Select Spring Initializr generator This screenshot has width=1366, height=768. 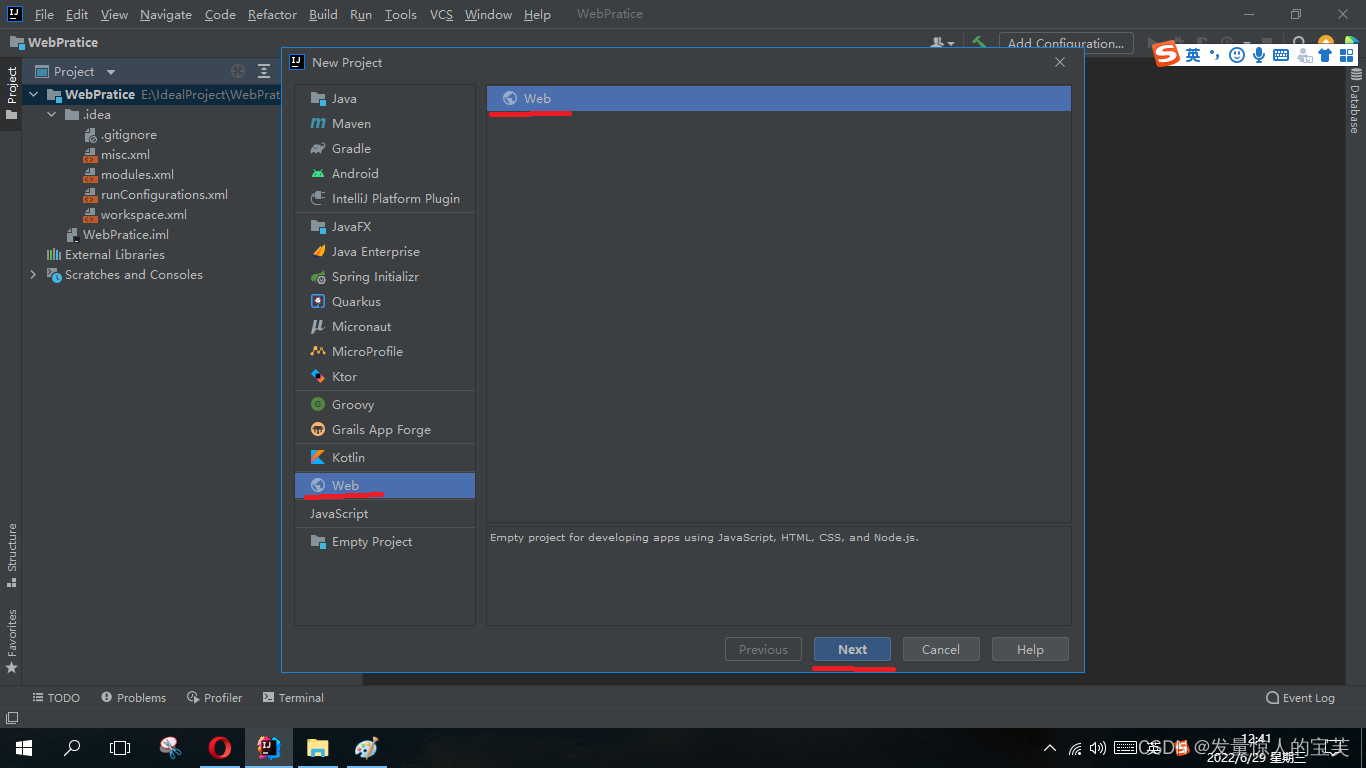(x=385, y=276)
